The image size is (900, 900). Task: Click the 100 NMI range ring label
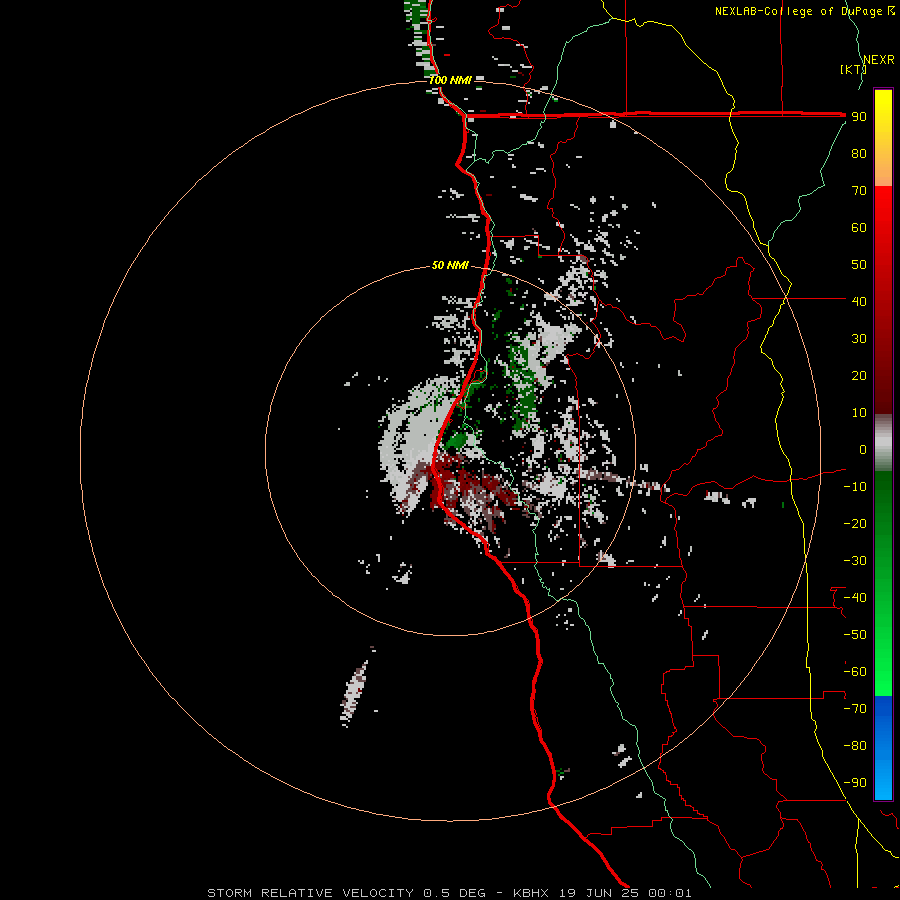point(450,80)
